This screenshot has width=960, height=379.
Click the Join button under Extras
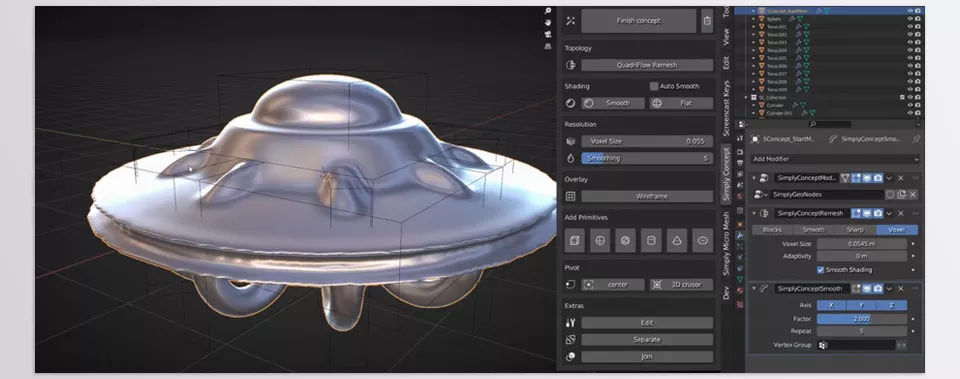(x=647, y=356)
